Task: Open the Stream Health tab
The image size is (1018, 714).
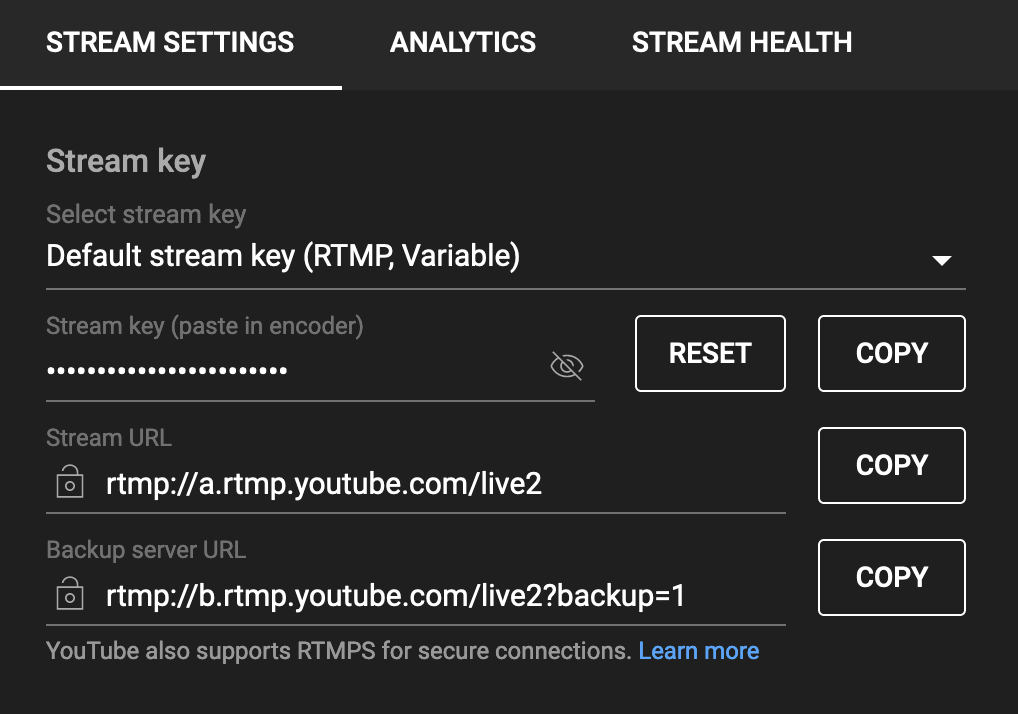Action: 742,43
